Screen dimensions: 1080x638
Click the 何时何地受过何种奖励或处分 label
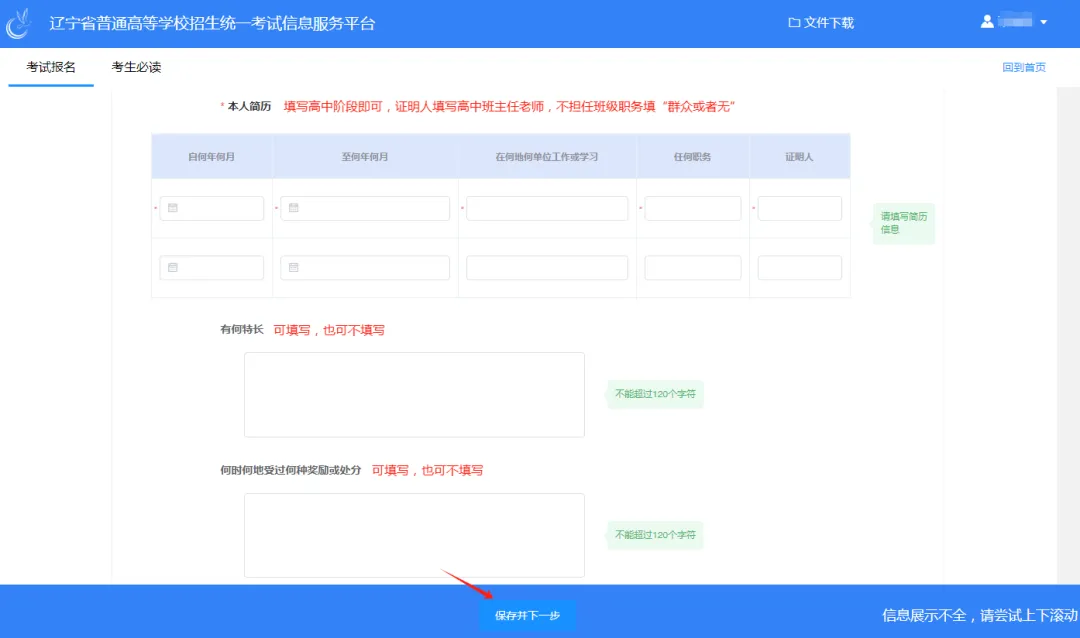pos(291,470)
